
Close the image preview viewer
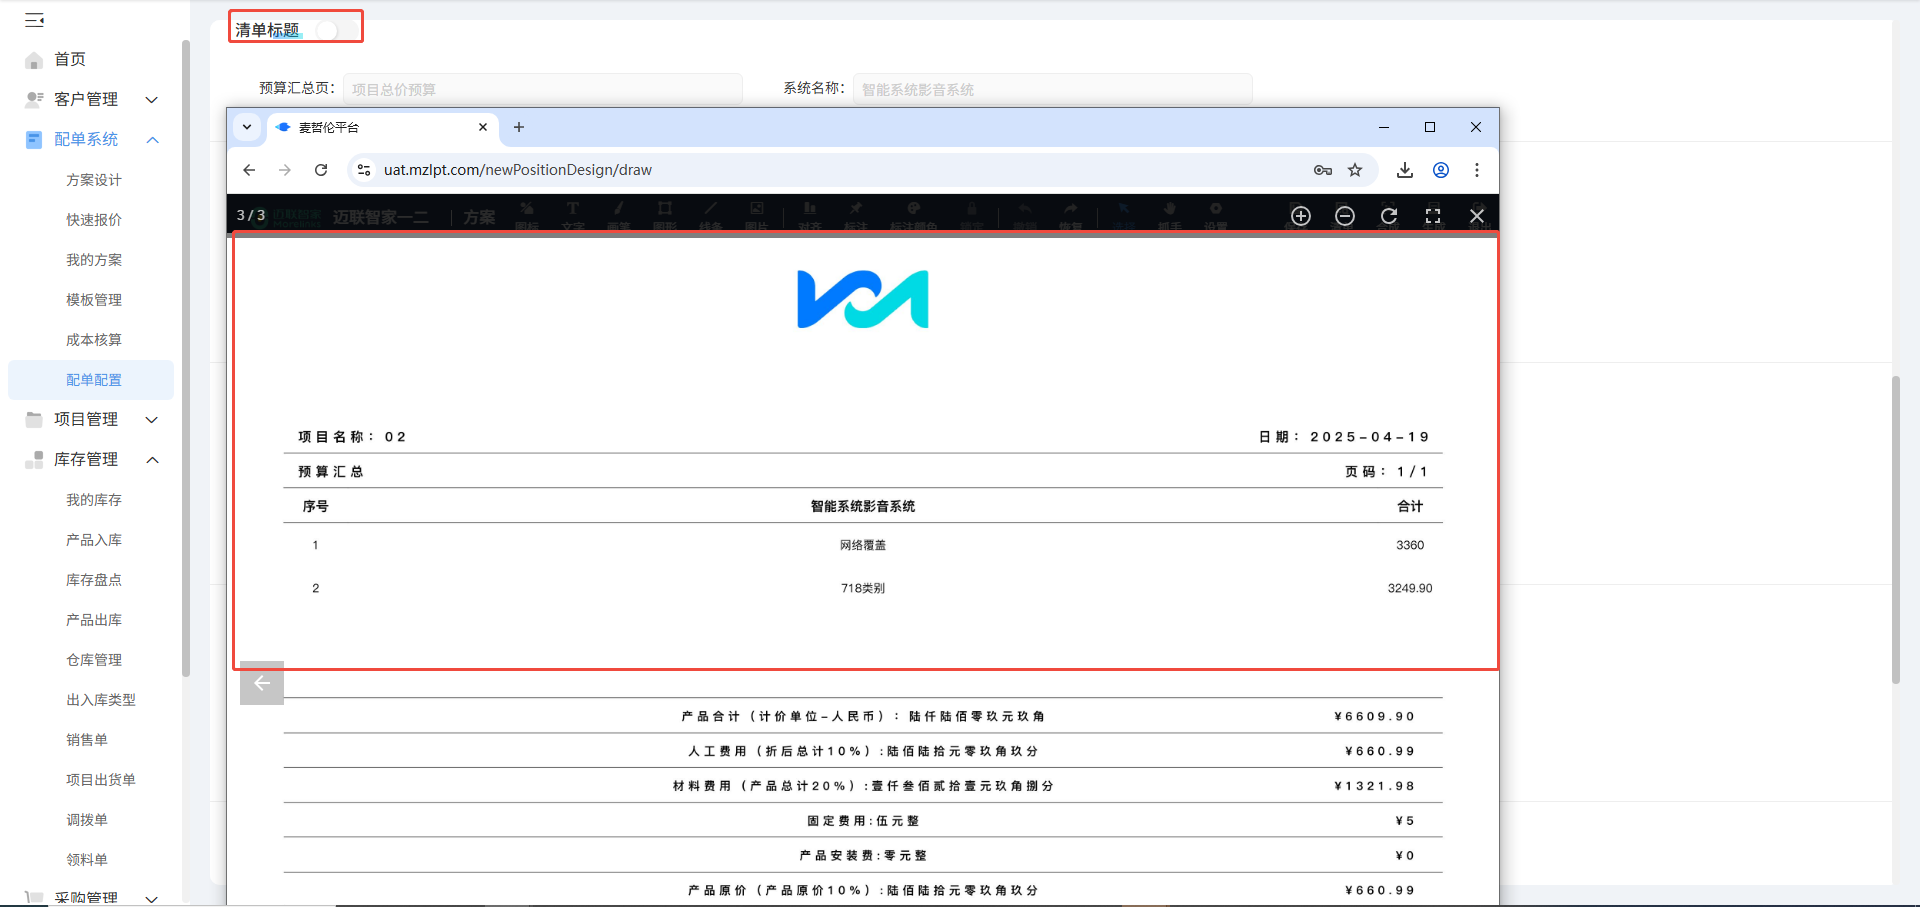pos(1477,216)
